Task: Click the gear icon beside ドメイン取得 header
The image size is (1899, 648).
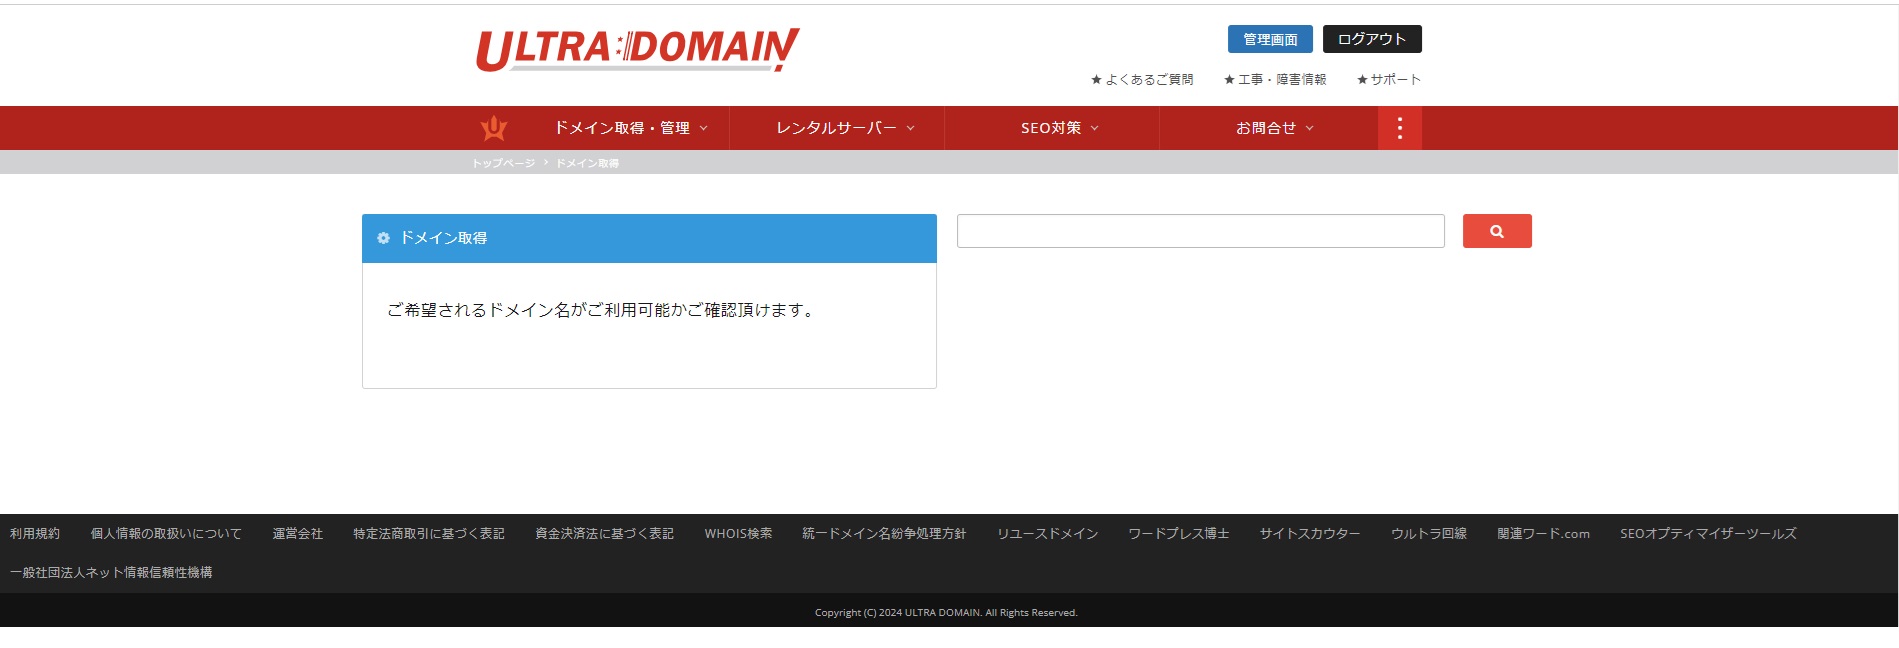Action: (383, 238)
